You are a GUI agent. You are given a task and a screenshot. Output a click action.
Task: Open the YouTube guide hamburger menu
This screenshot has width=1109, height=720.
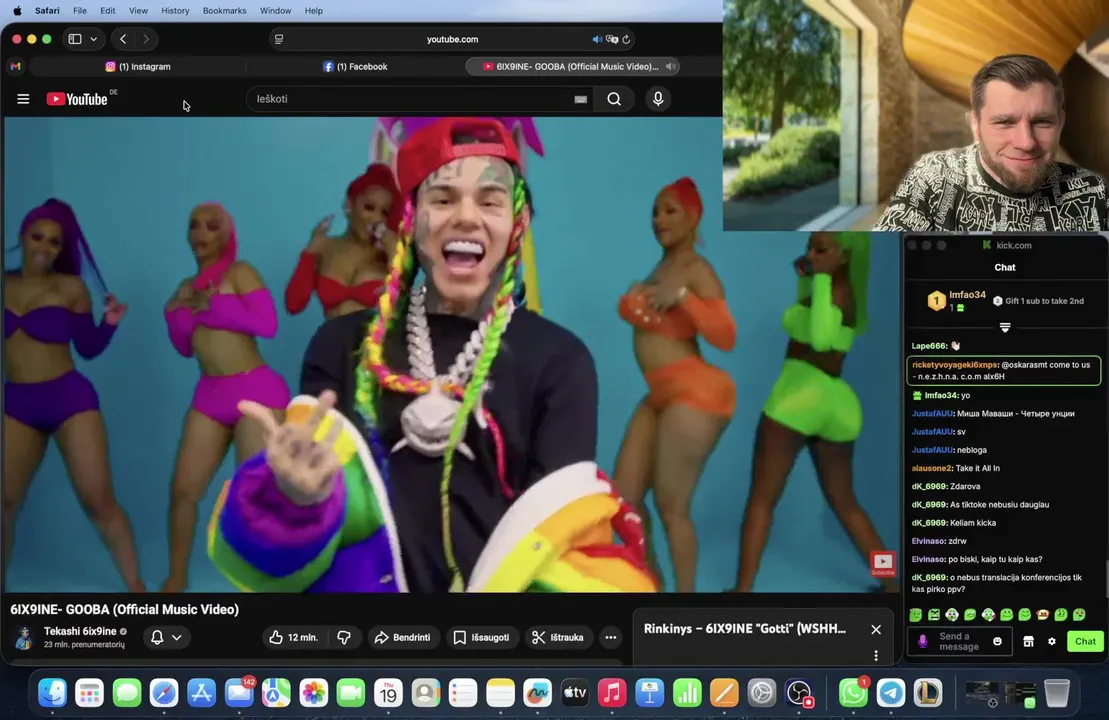23,99
